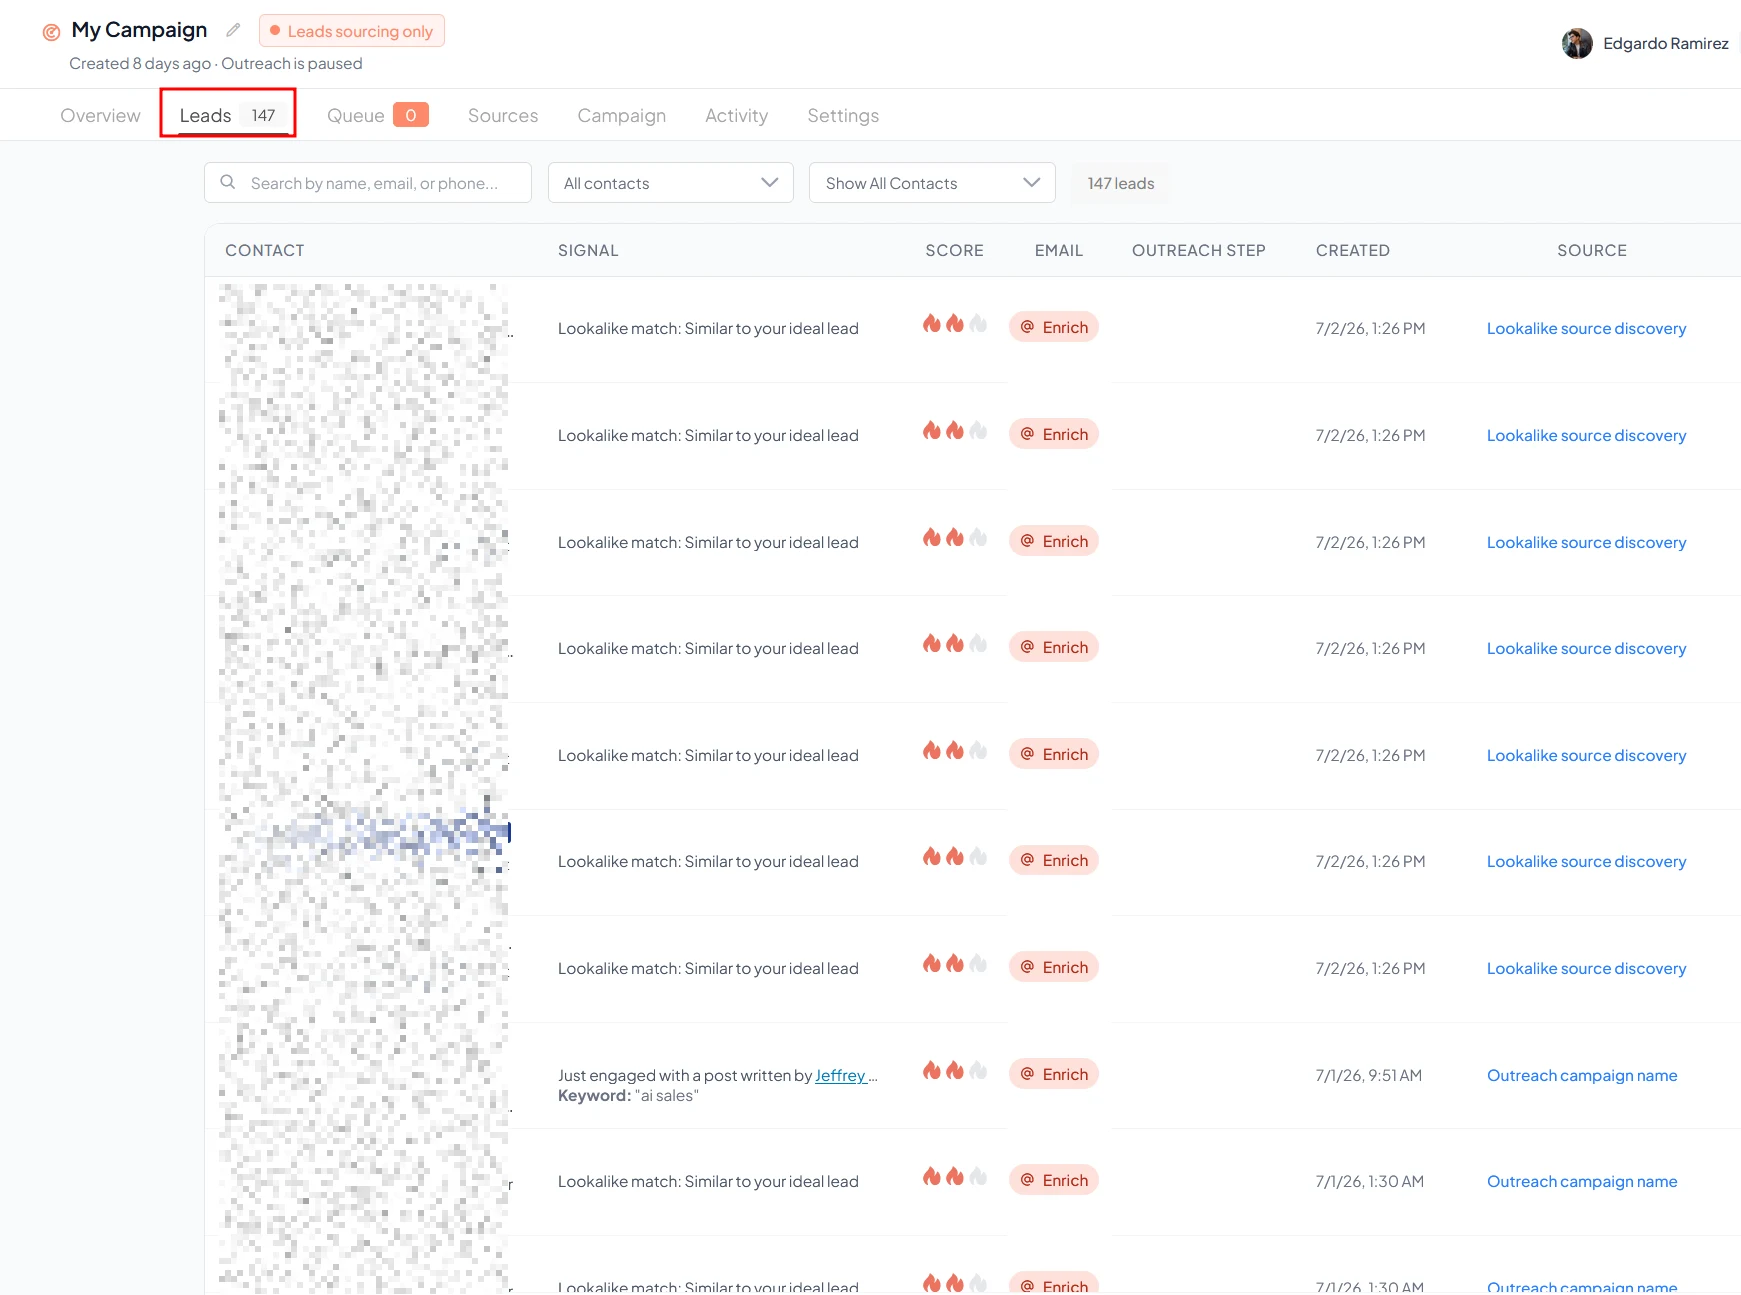Click the Leads sourcing only status badge
This screenshot has width=1741, height=1295.
(x=352, y=31)
